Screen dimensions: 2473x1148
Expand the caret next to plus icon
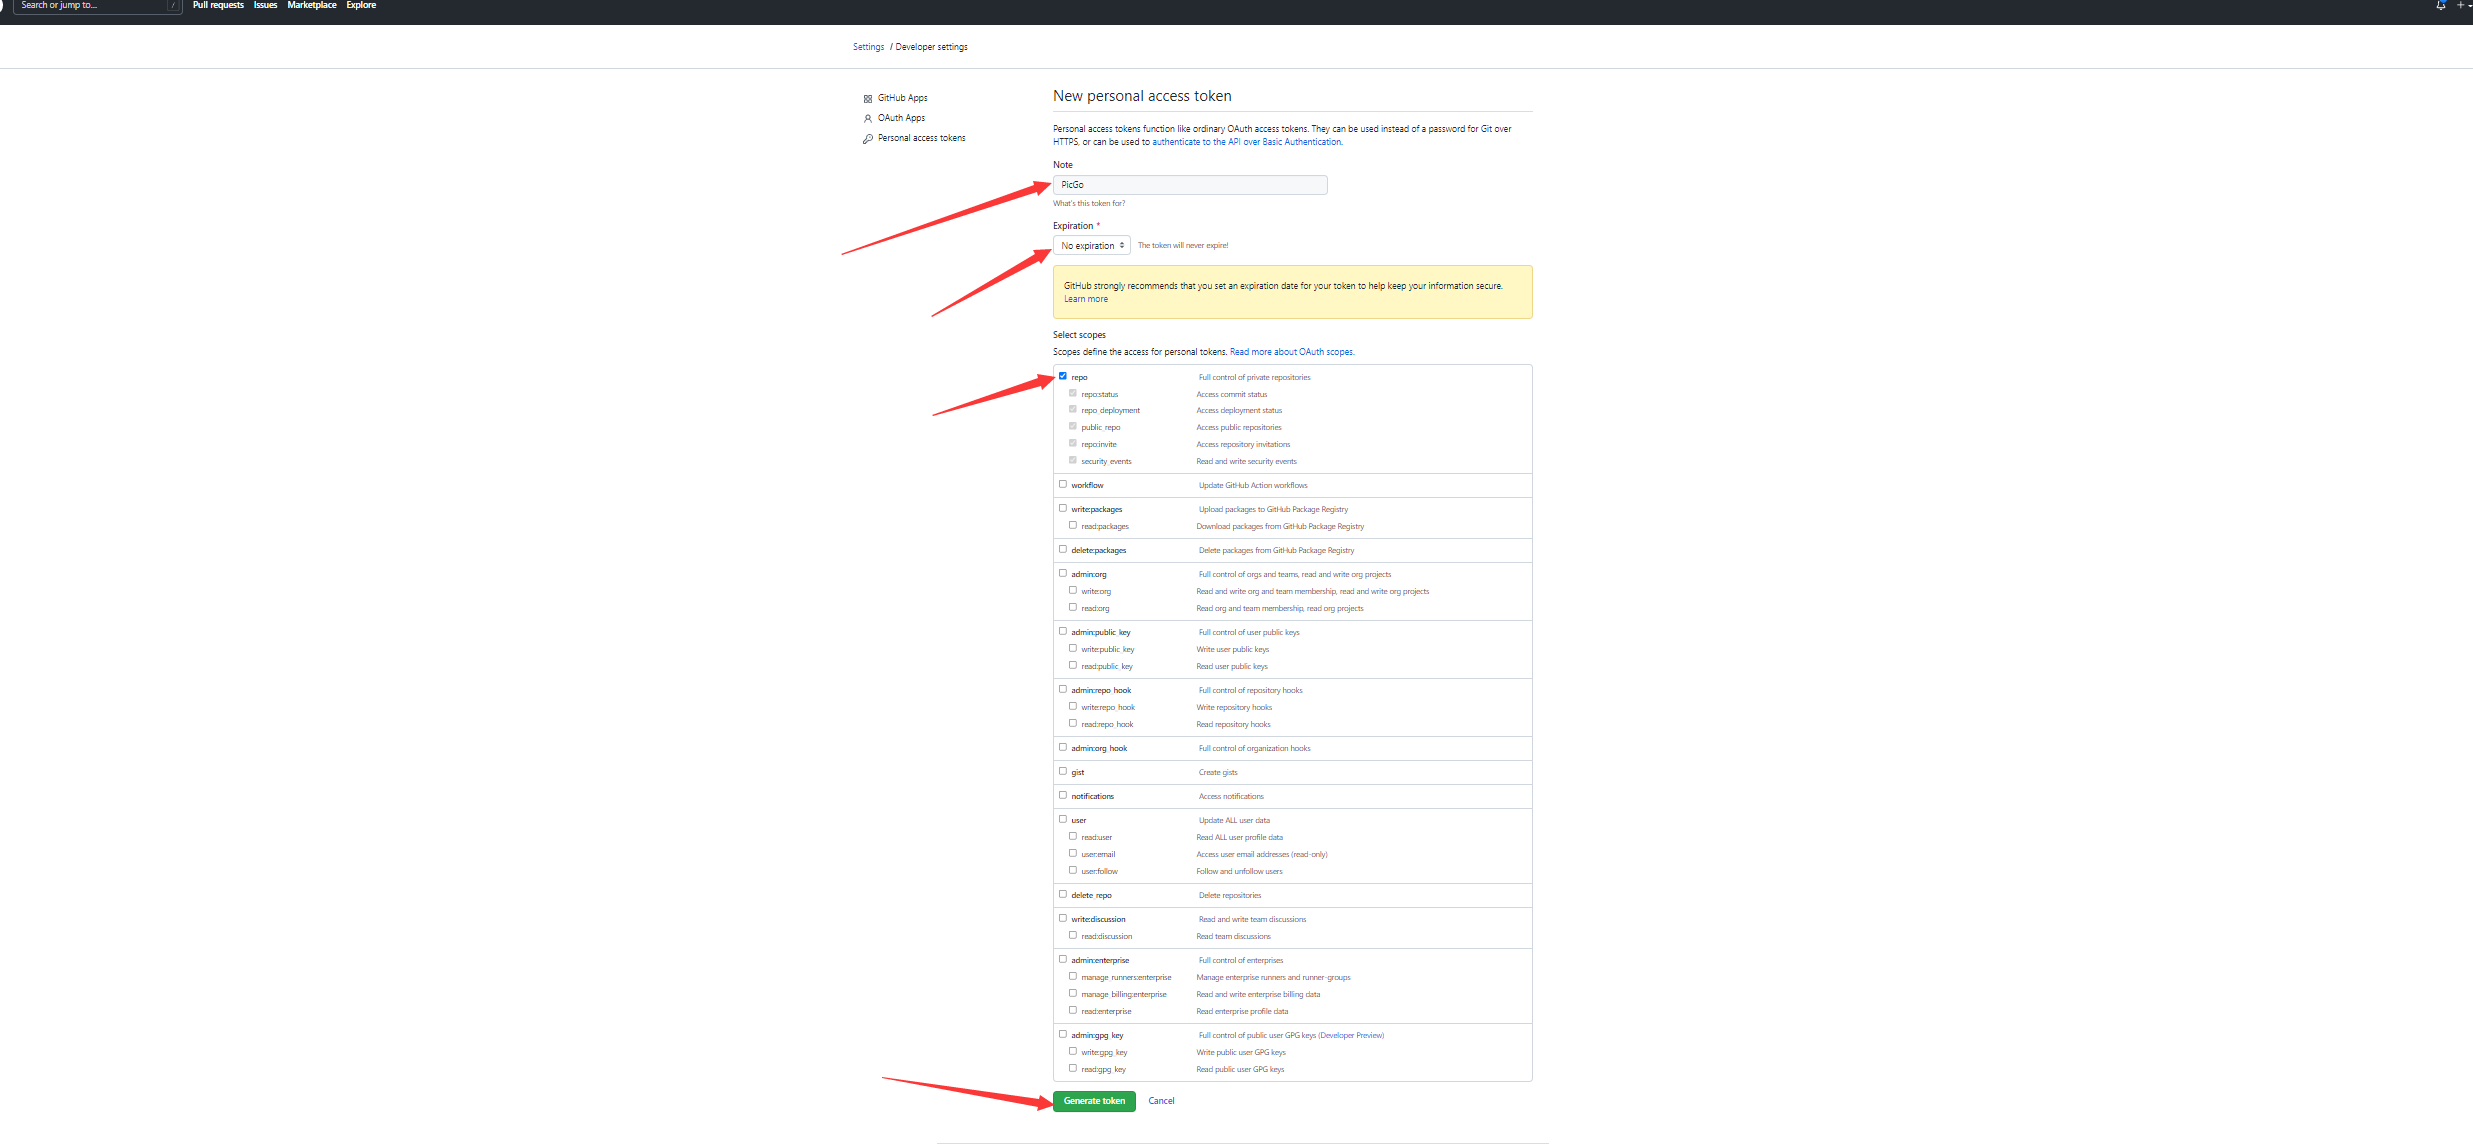click(2470, 5)
